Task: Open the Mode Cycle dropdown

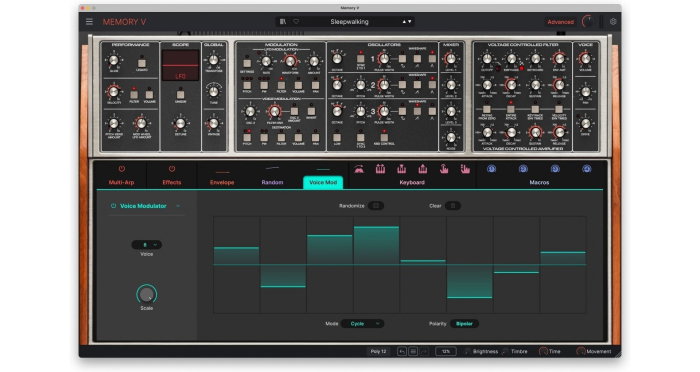Action: [x=362, y=324]
